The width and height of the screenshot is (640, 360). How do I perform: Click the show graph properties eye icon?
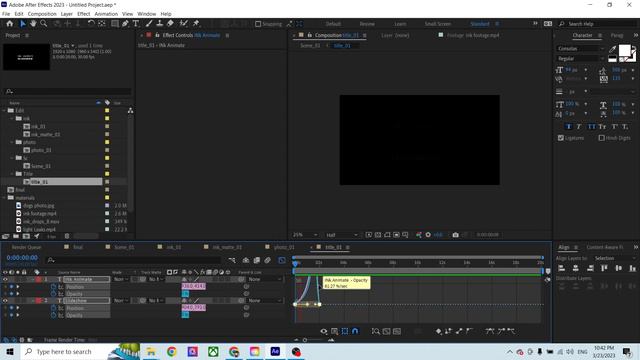(324, 331)
